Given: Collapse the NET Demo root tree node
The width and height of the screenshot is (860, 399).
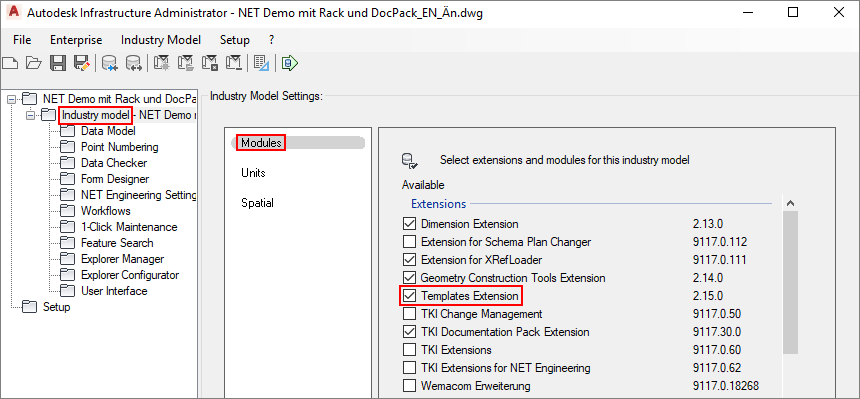Looking at the screenshot, I should (11, 99).
